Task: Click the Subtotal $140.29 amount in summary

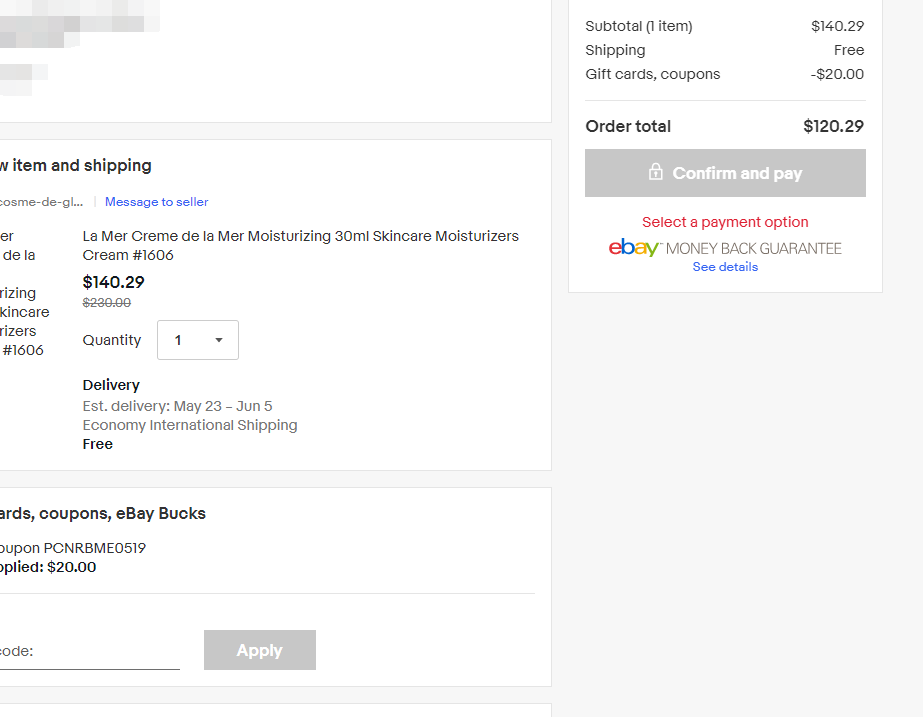Action: pyautogui.click(x=838, y=26)
